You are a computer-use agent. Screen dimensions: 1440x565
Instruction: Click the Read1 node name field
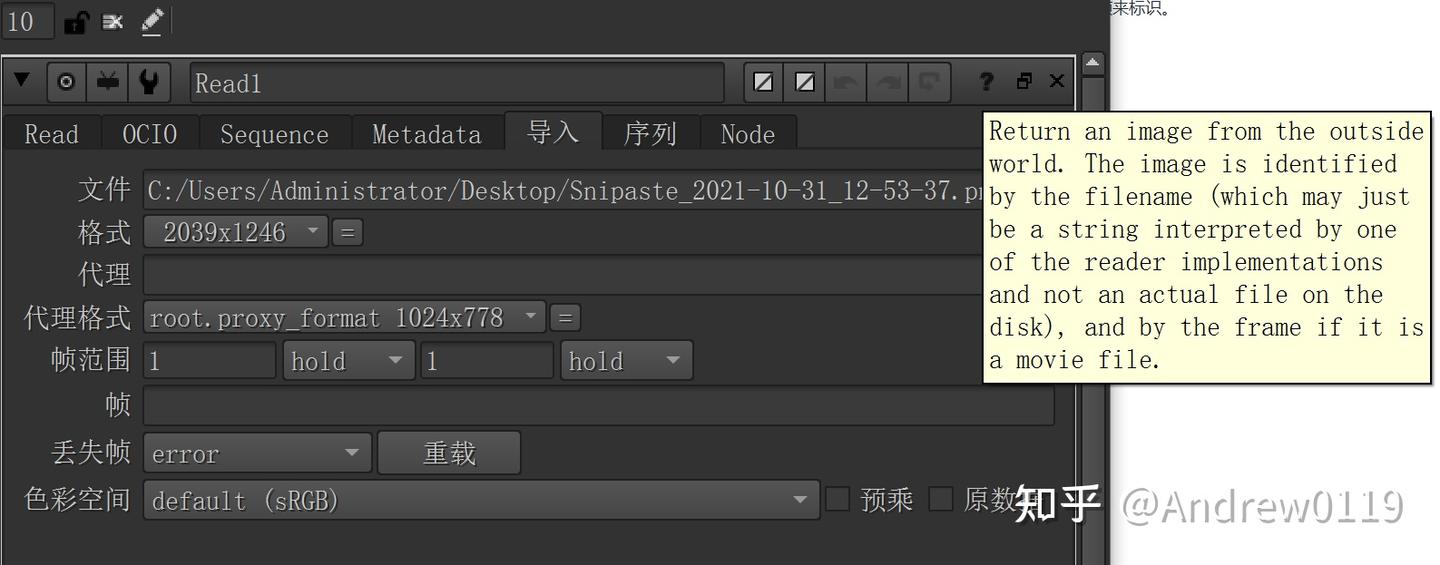[x=457, y=83]
